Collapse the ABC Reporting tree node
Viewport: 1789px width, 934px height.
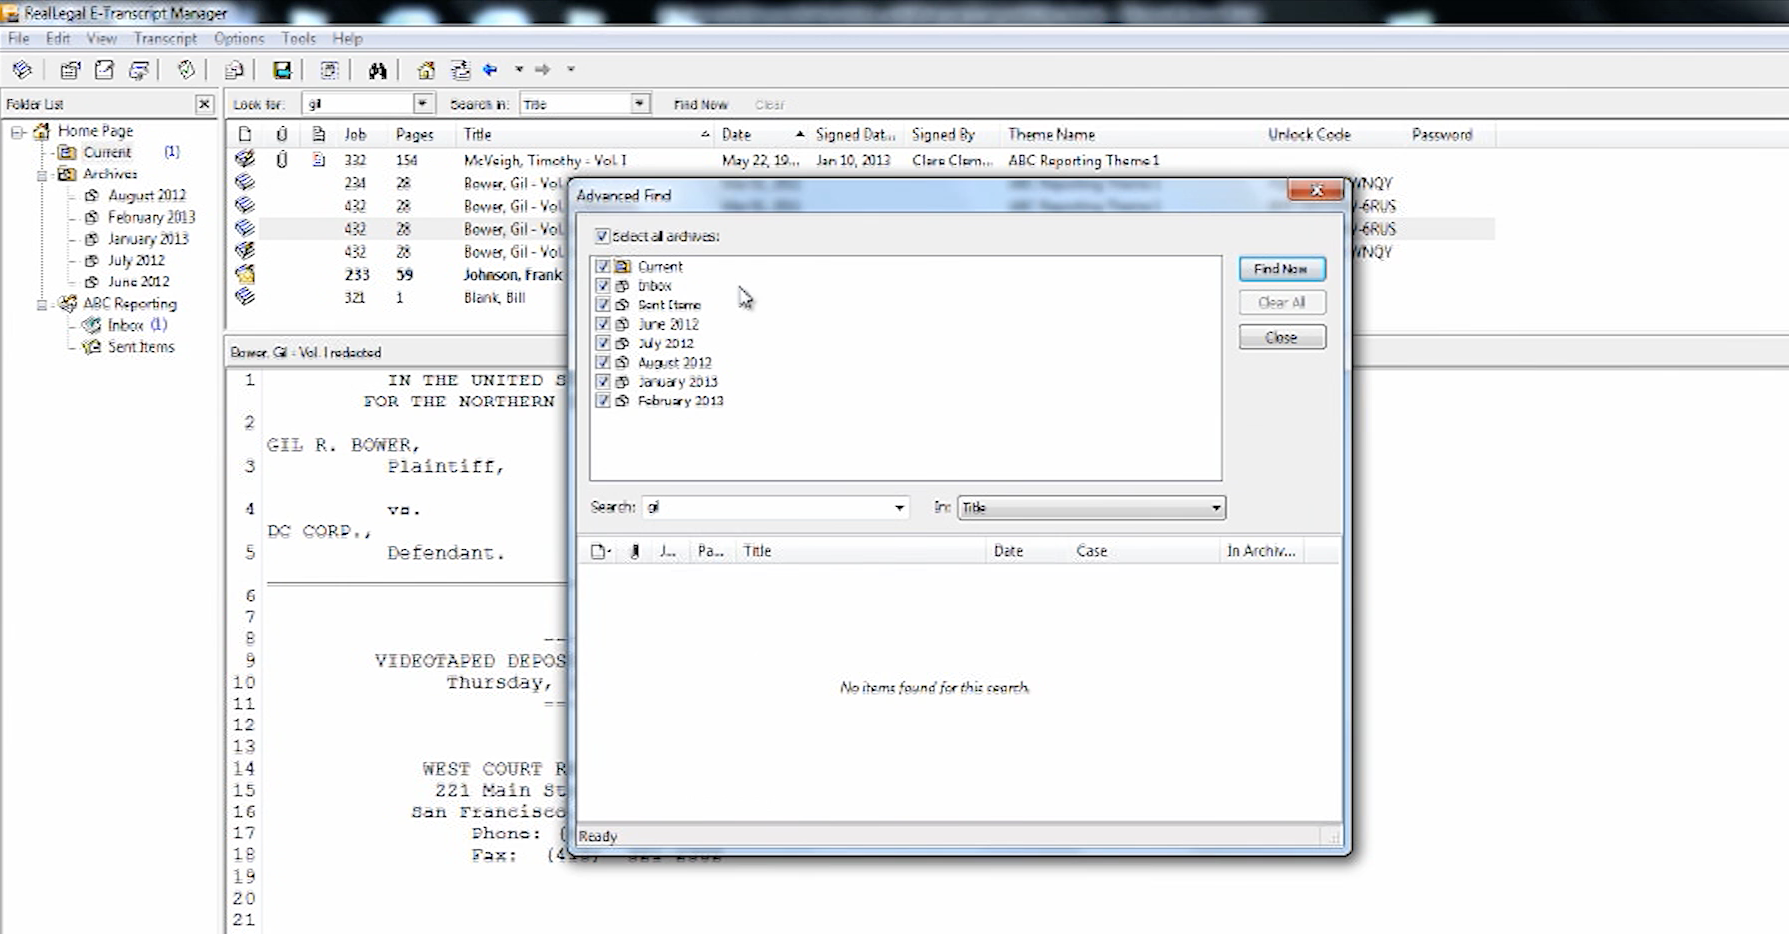click(42, 304)
